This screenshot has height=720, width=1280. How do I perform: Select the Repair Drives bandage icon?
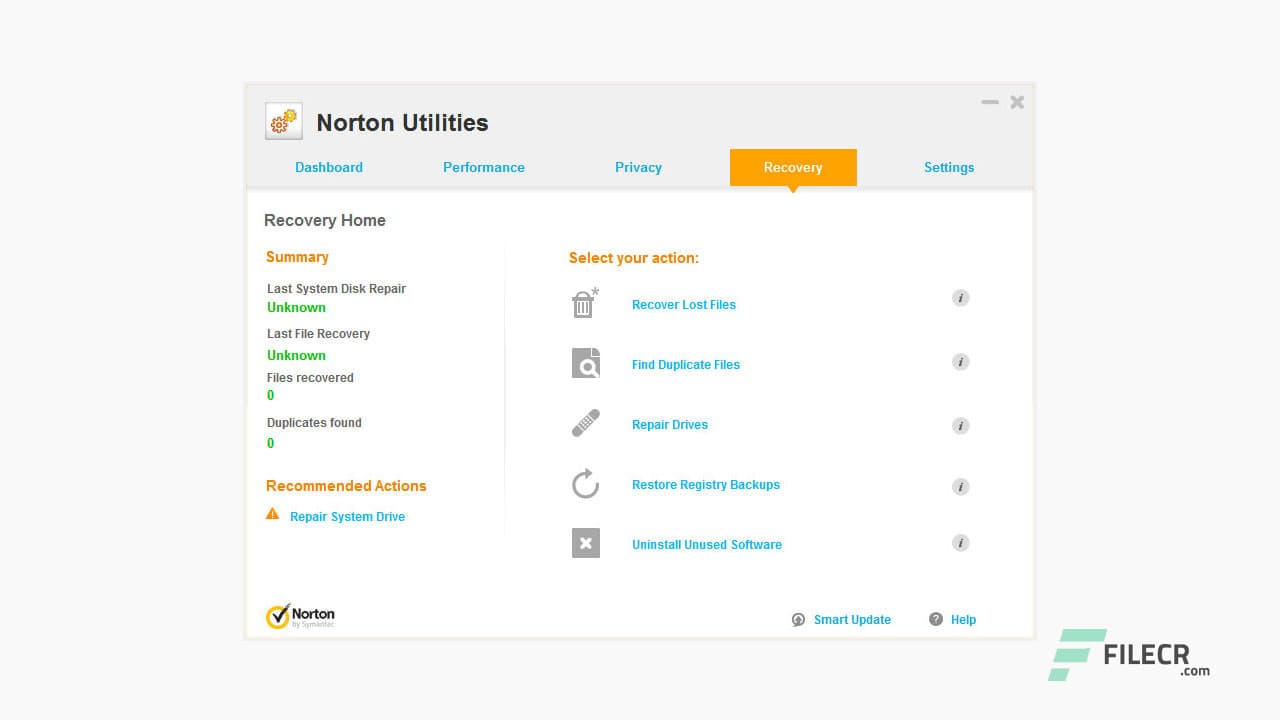click(586, 423)
